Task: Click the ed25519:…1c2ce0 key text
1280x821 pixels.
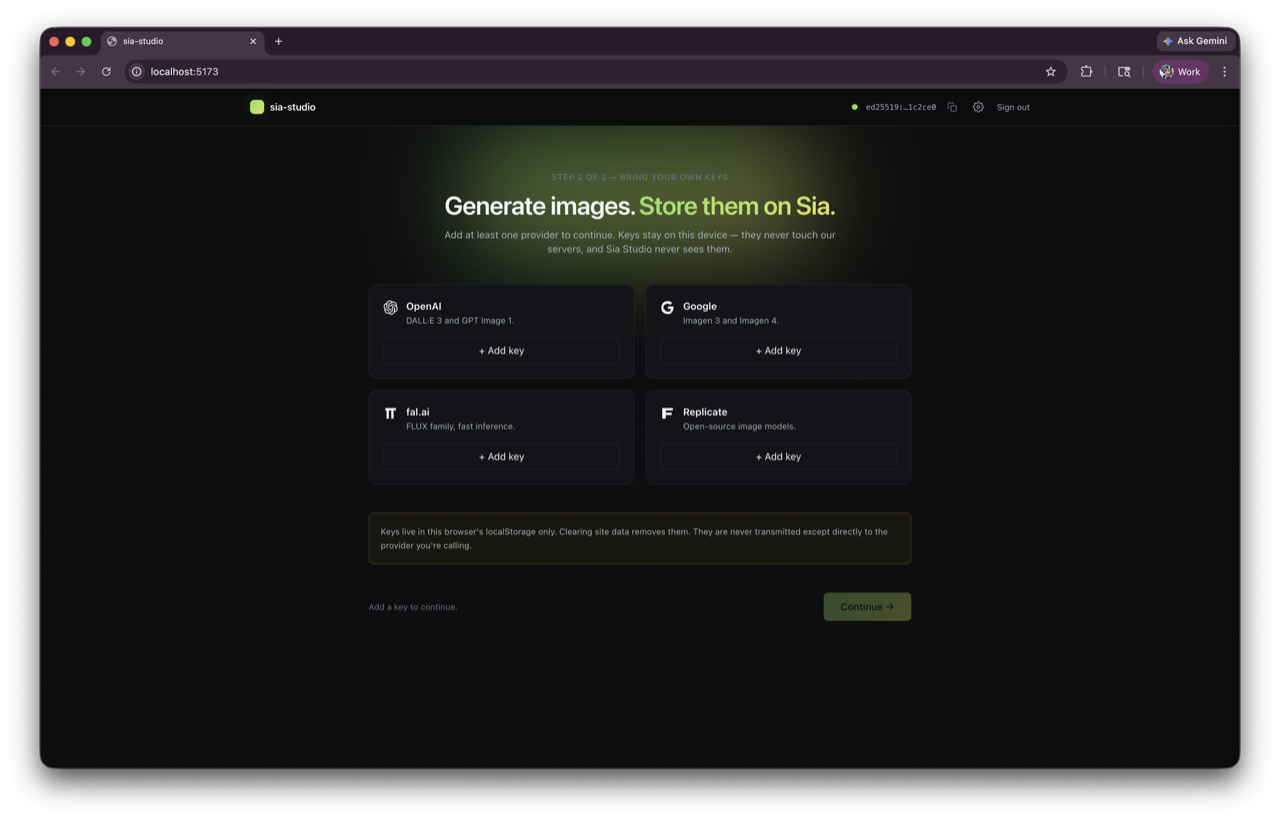Action: coord(901,107)
